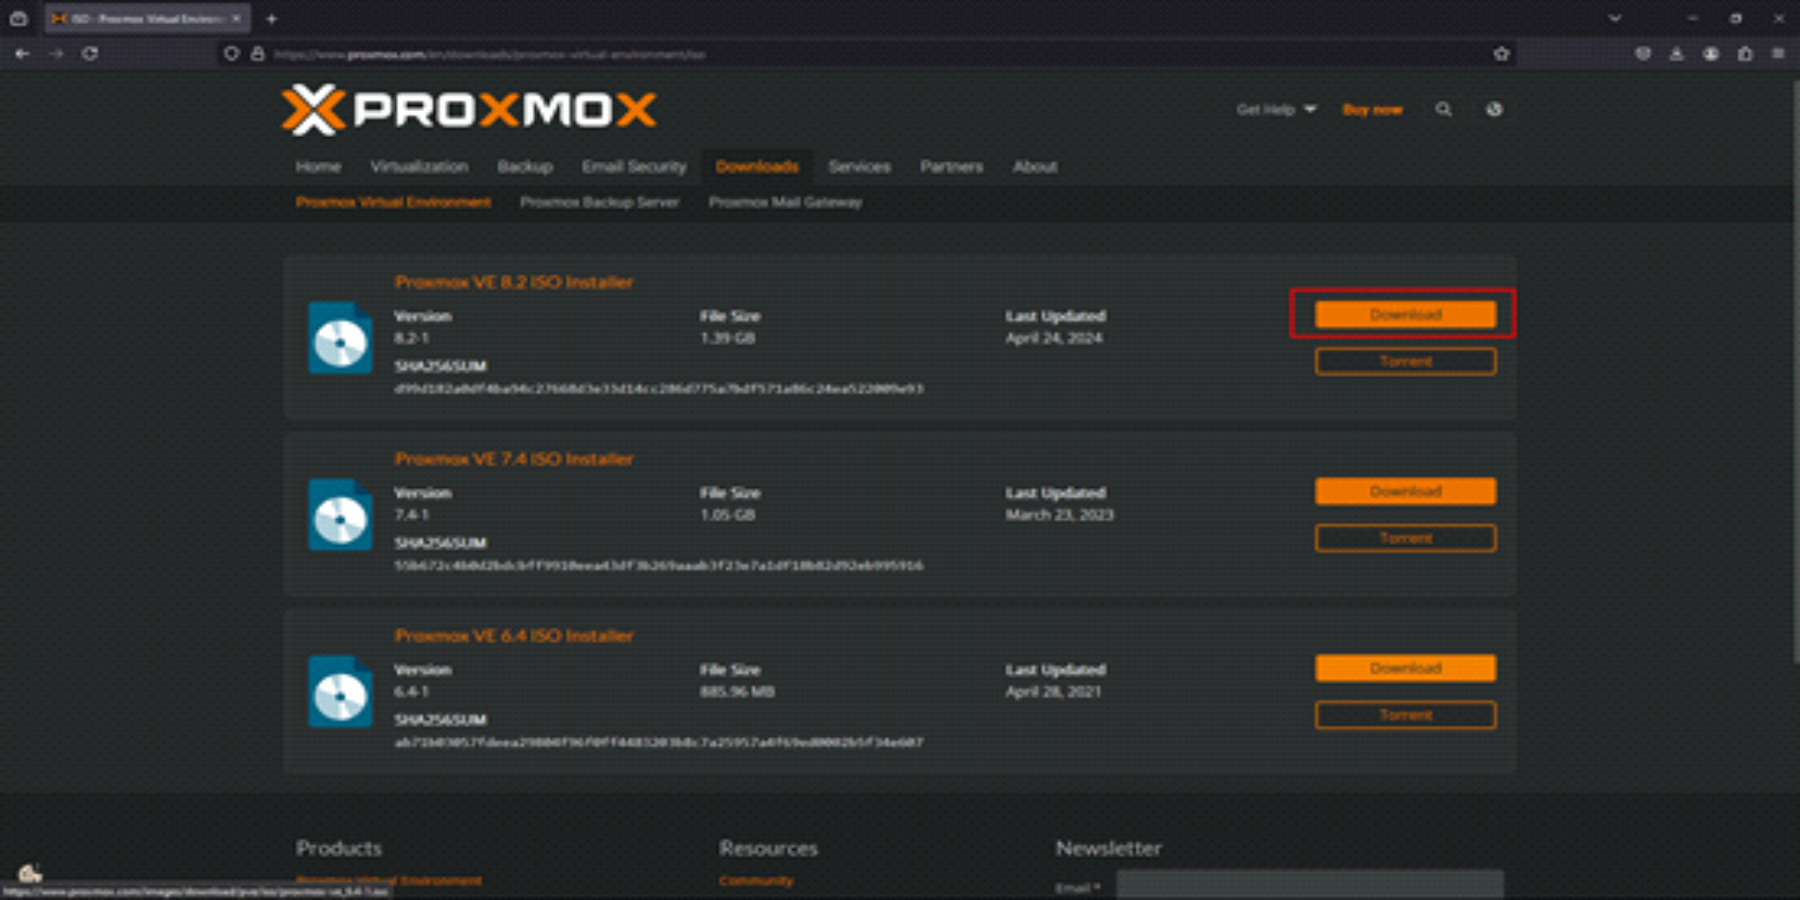Switch to Proxmox Backup Server sub-tab
The width and height of the screenshot is (1800, 900).
tap(599, 202)
